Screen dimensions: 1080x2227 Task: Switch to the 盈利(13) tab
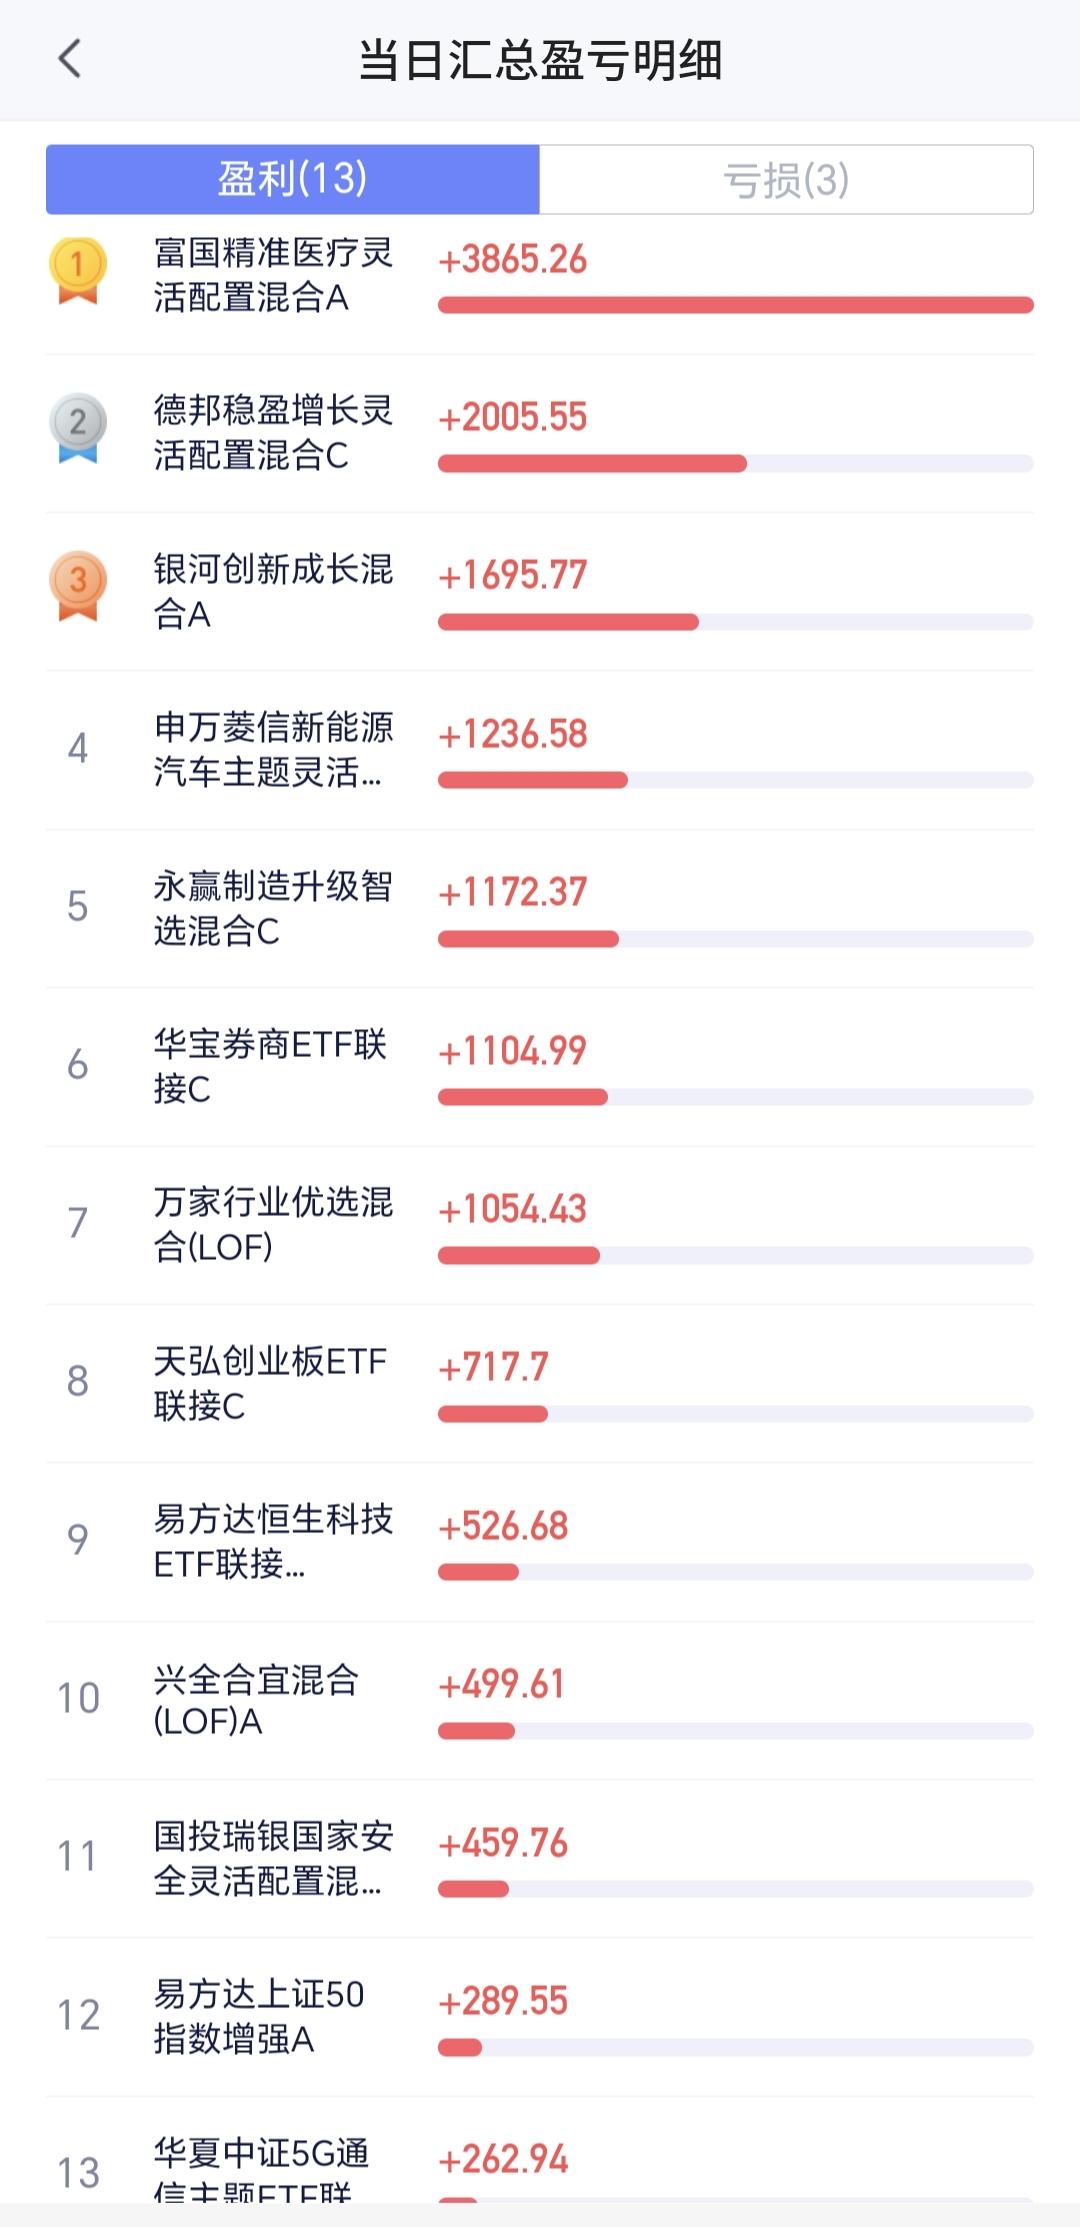pyautogui.click(x=293, y=179)
